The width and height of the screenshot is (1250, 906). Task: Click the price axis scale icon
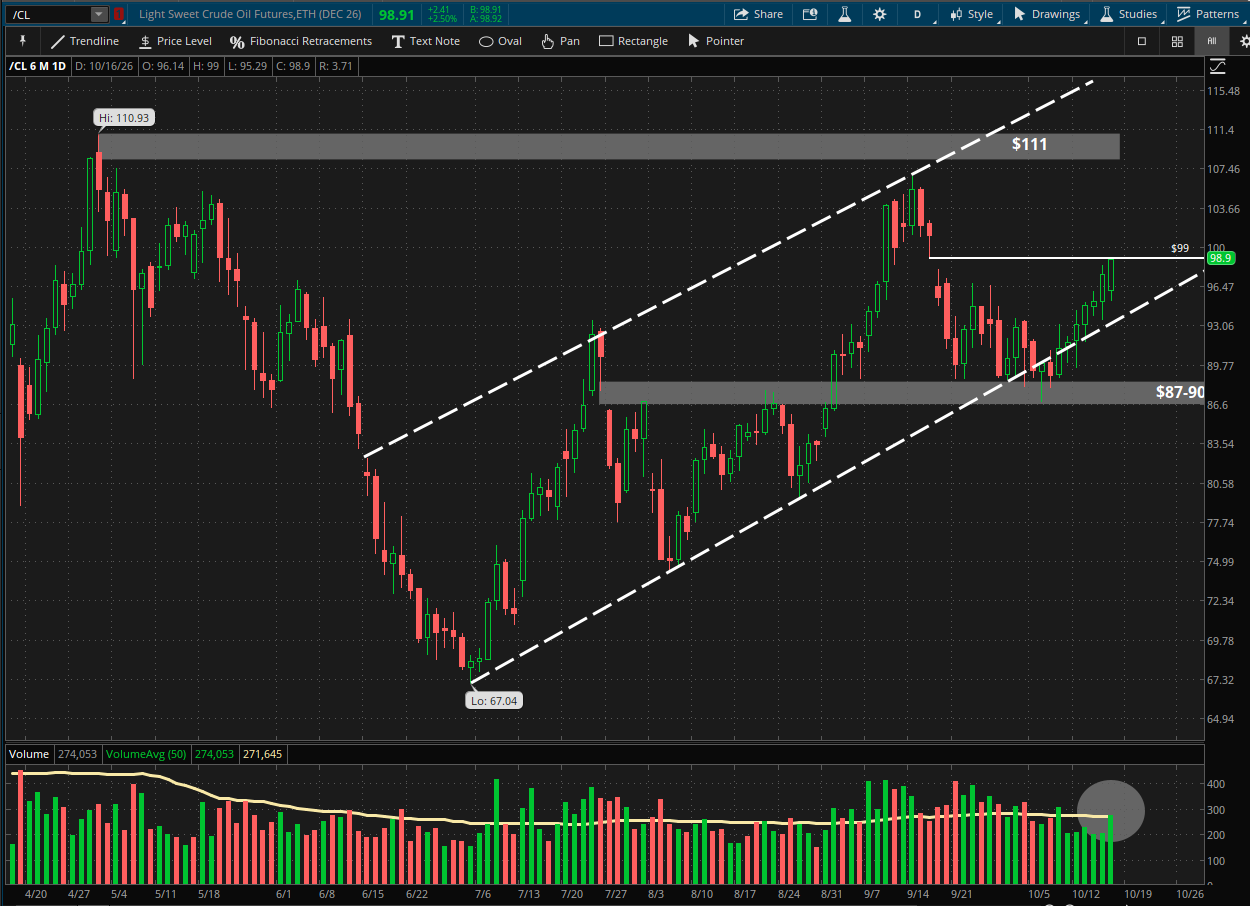point(1217,67)
